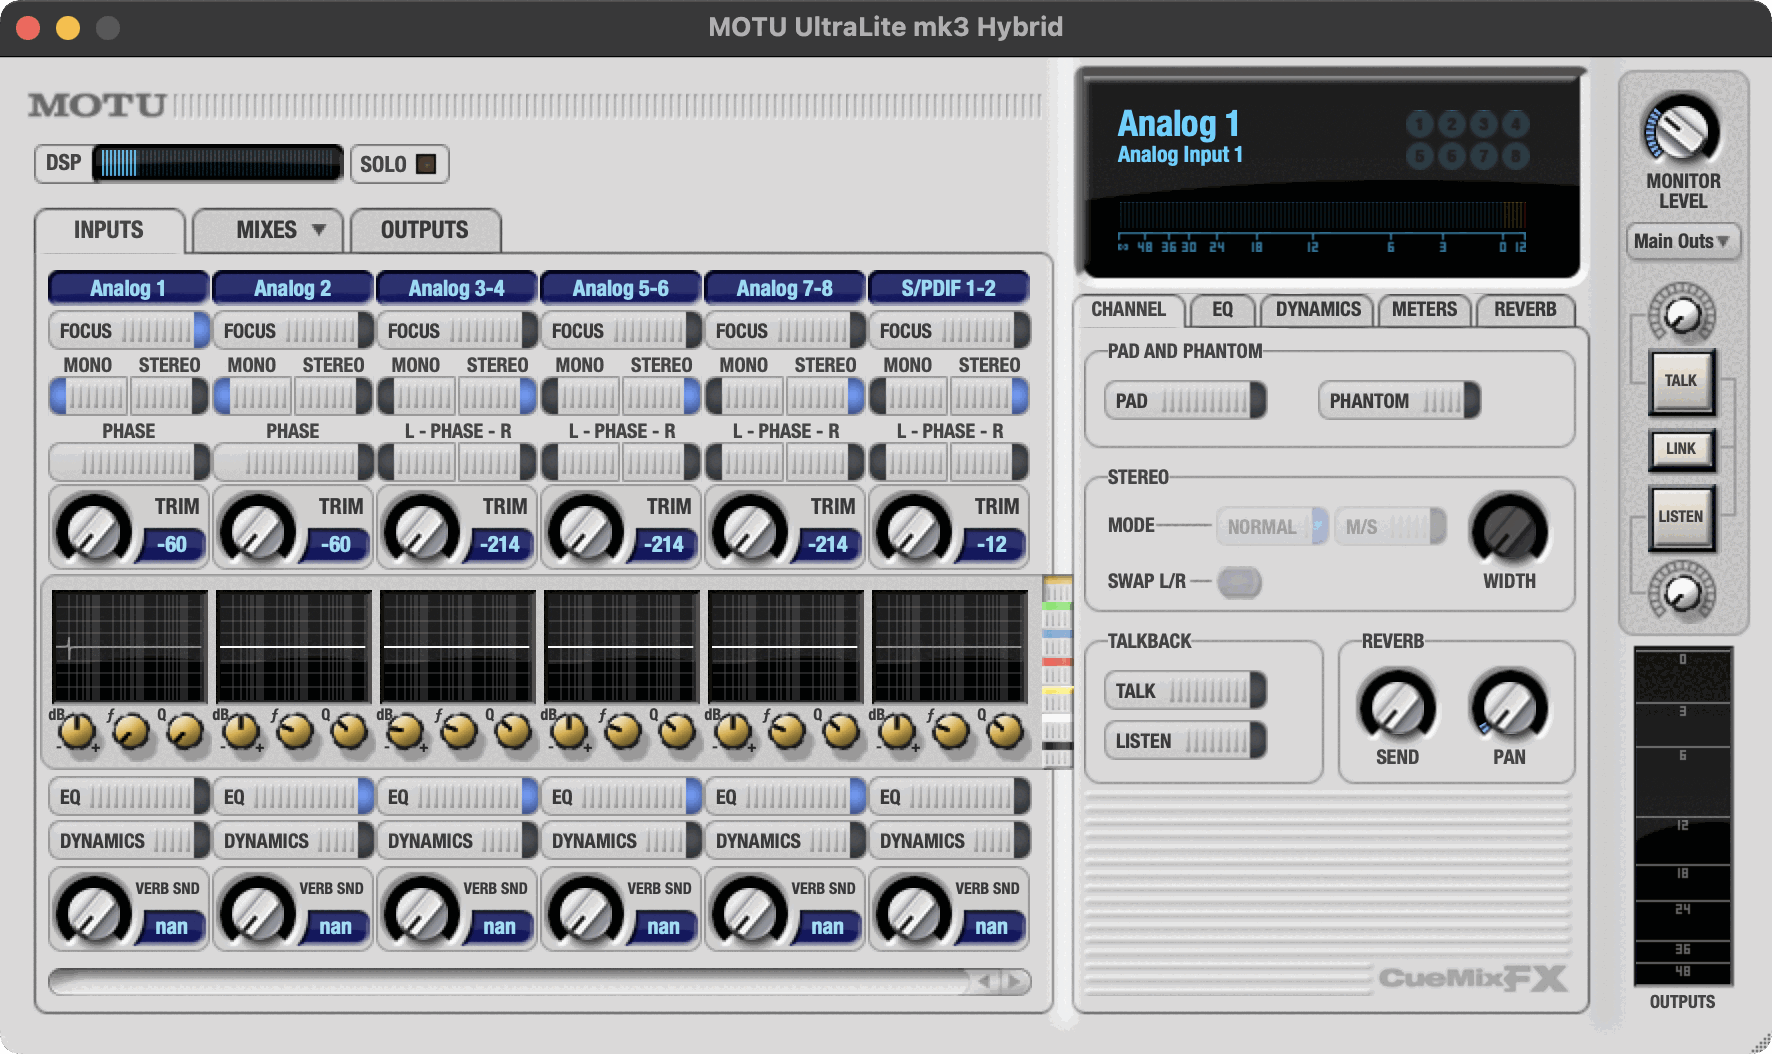Screen dimensions: 1772x1054
Task: Click the talk level knob above TALK
Action: pos(1682,315)
